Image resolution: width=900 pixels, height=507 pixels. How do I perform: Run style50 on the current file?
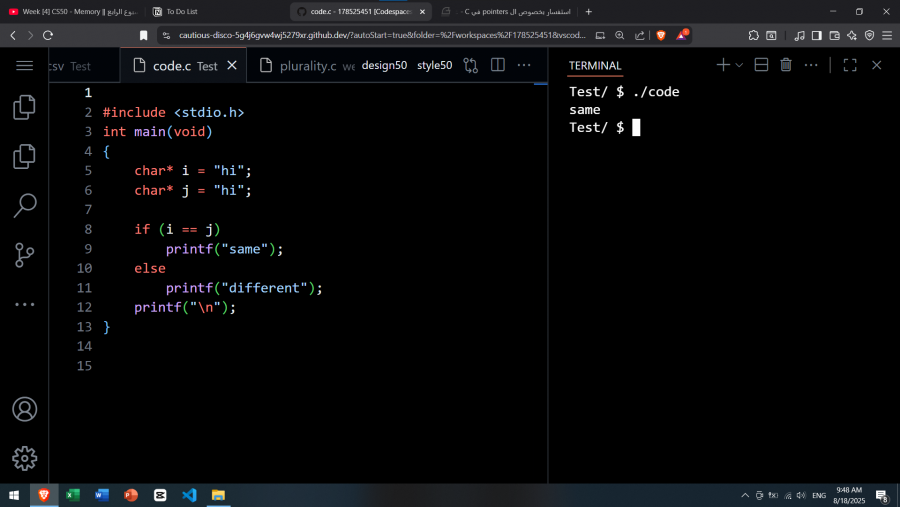[x=435, y=65]
